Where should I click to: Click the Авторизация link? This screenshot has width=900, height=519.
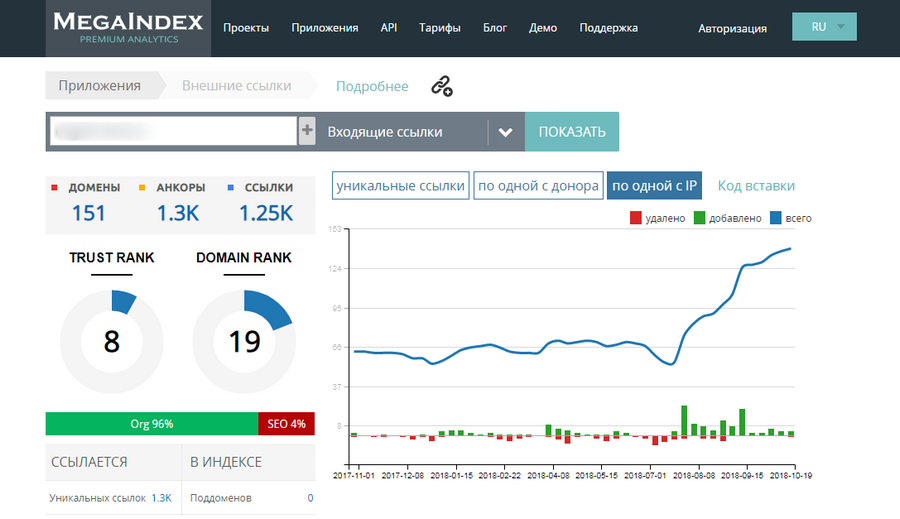[x=732, y=29]
